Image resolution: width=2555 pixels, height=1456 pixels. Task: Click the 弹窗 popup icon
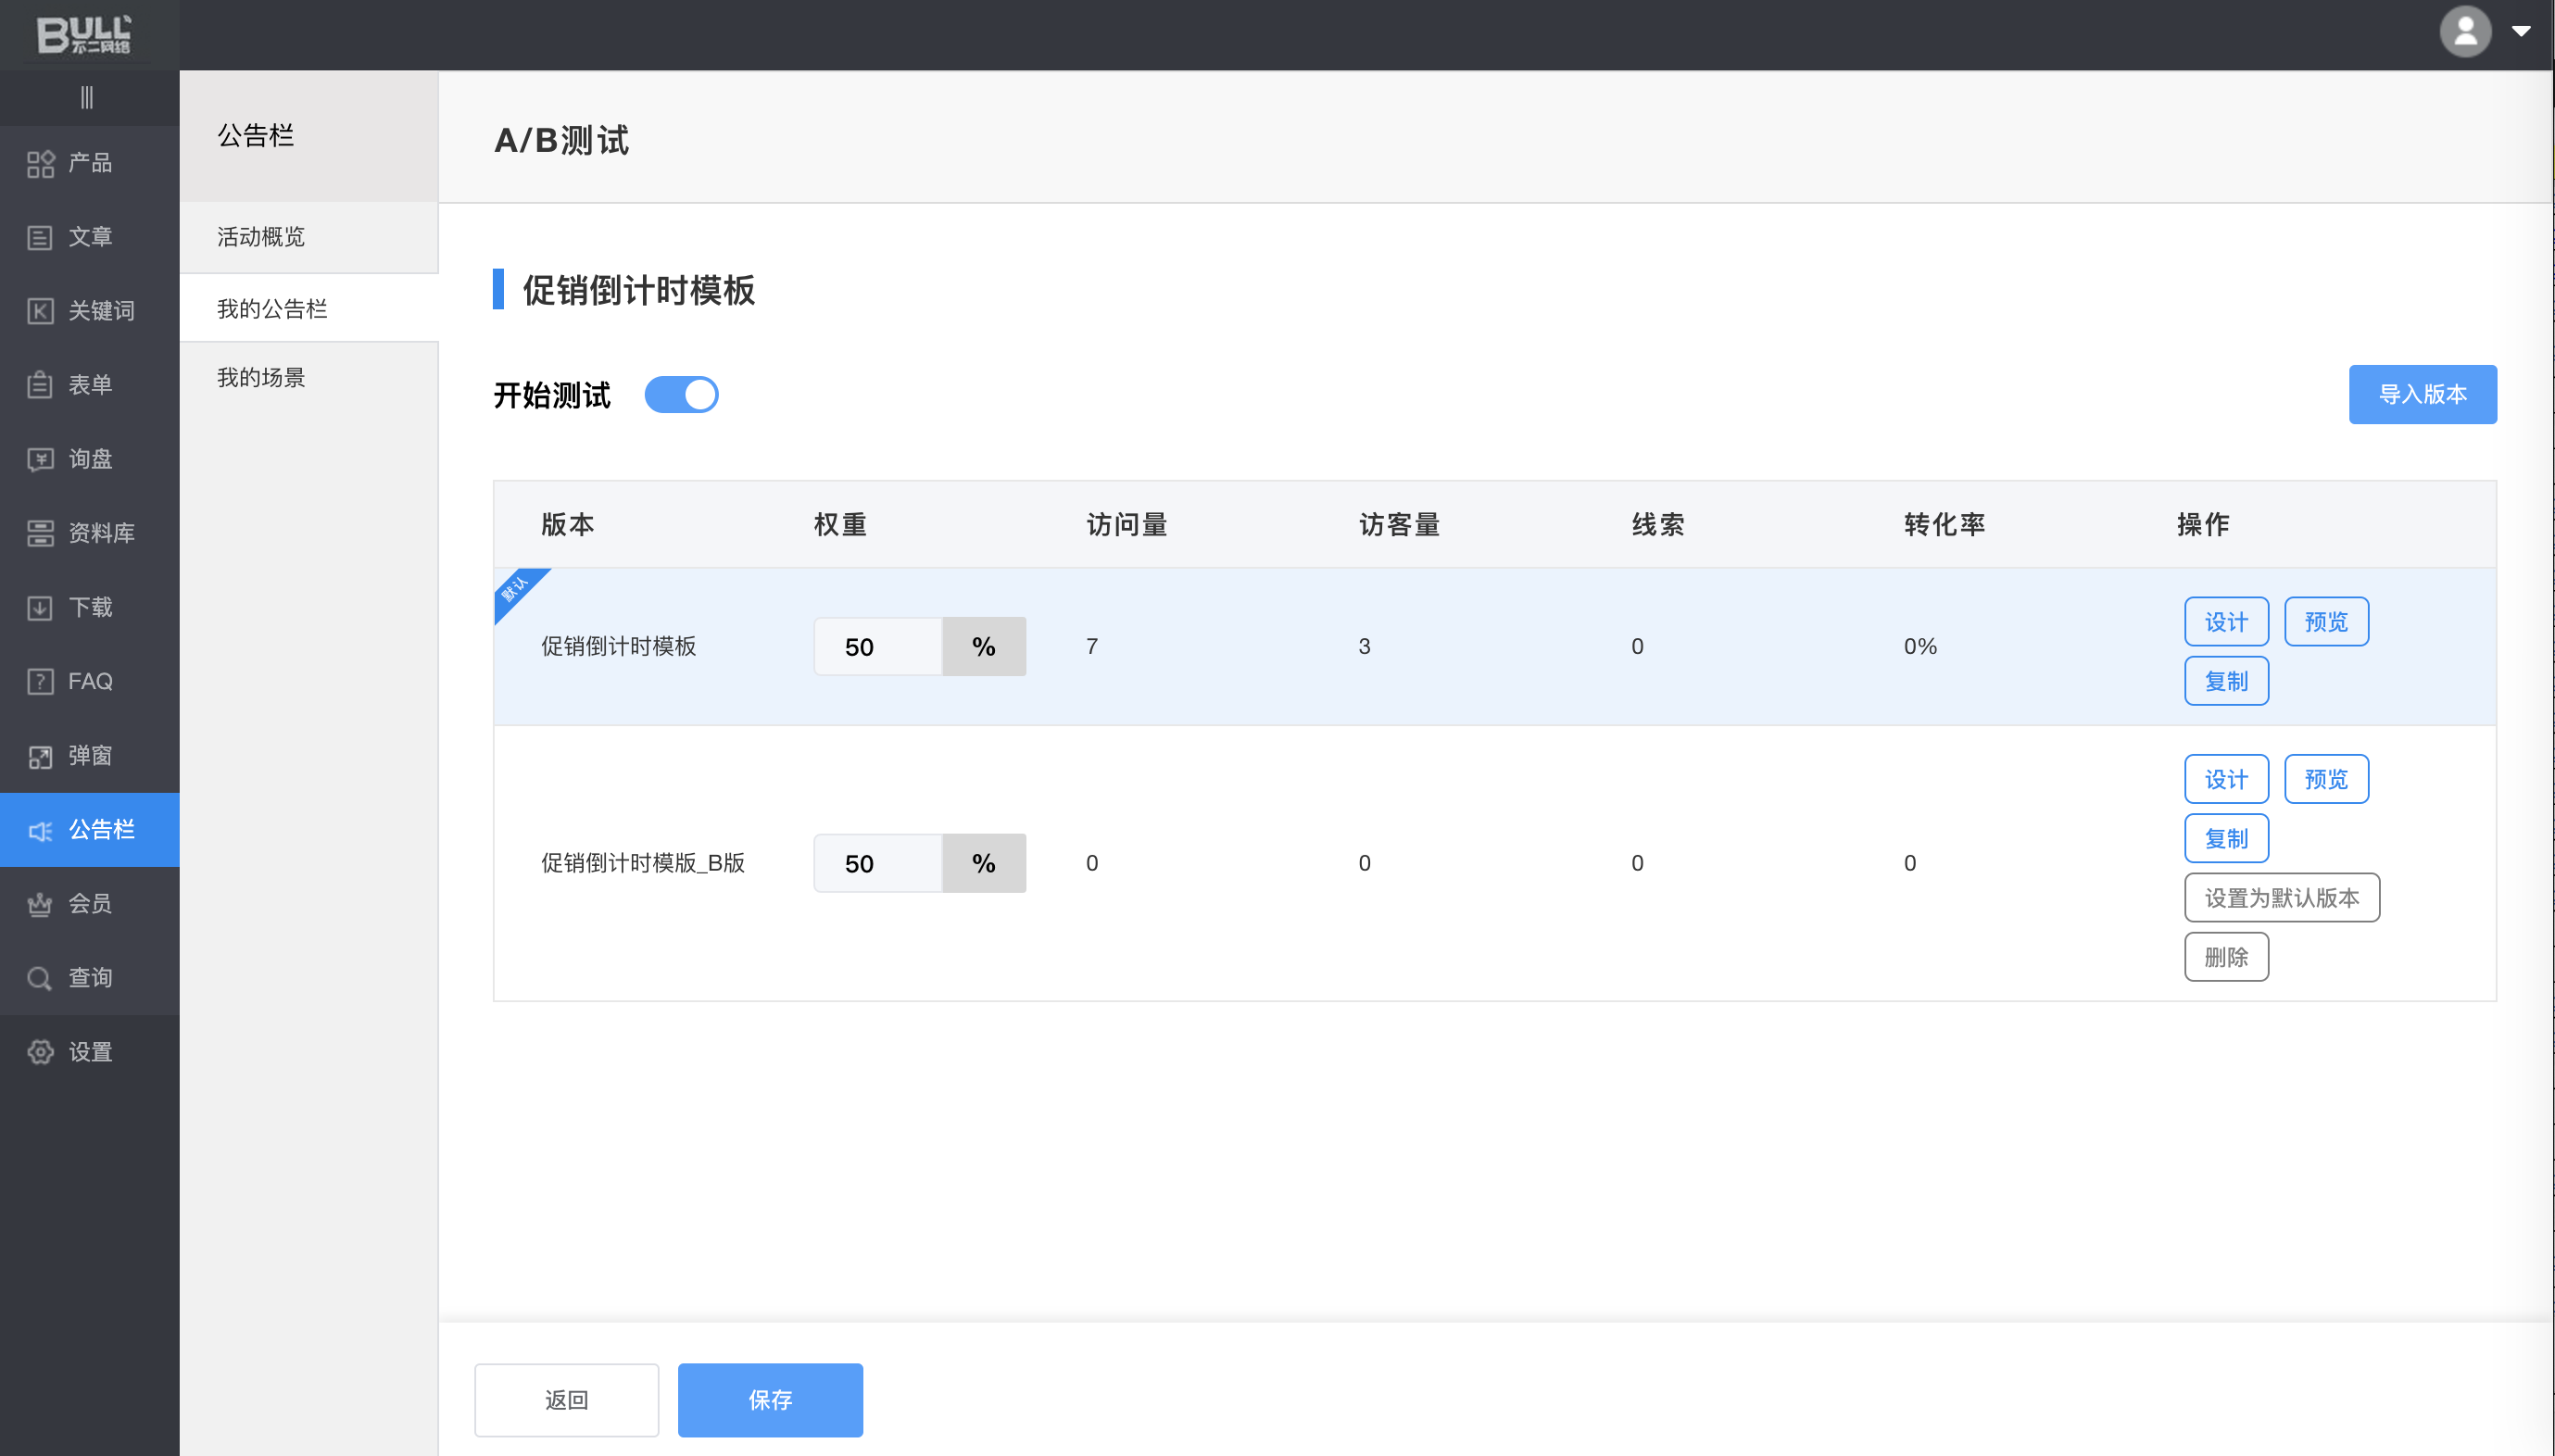click(x=40, y=757)
